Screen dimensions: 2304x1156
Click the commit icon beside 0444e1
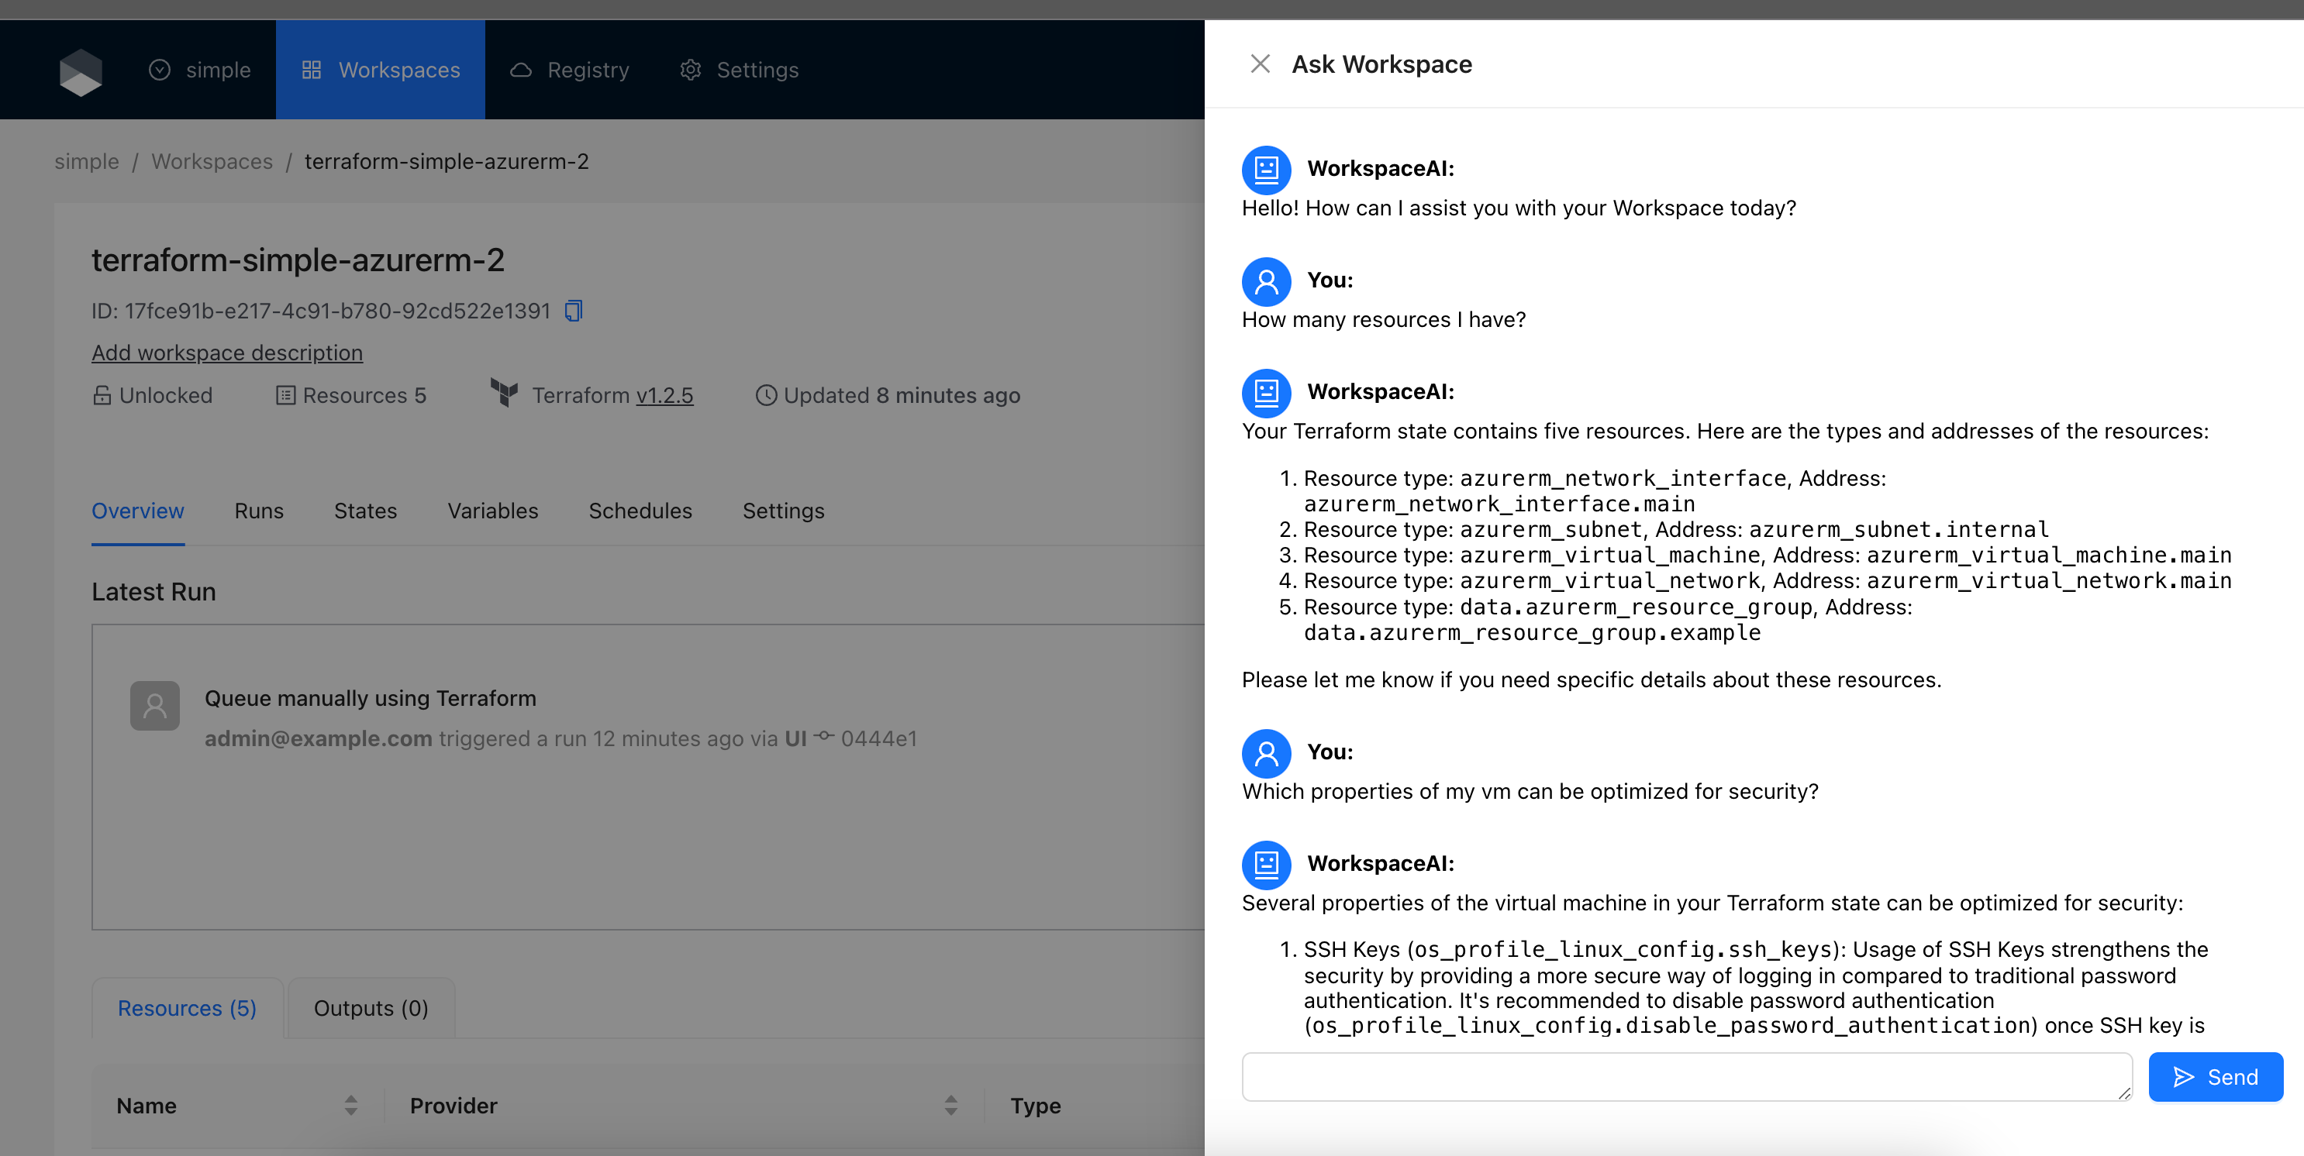pos(824,737)
